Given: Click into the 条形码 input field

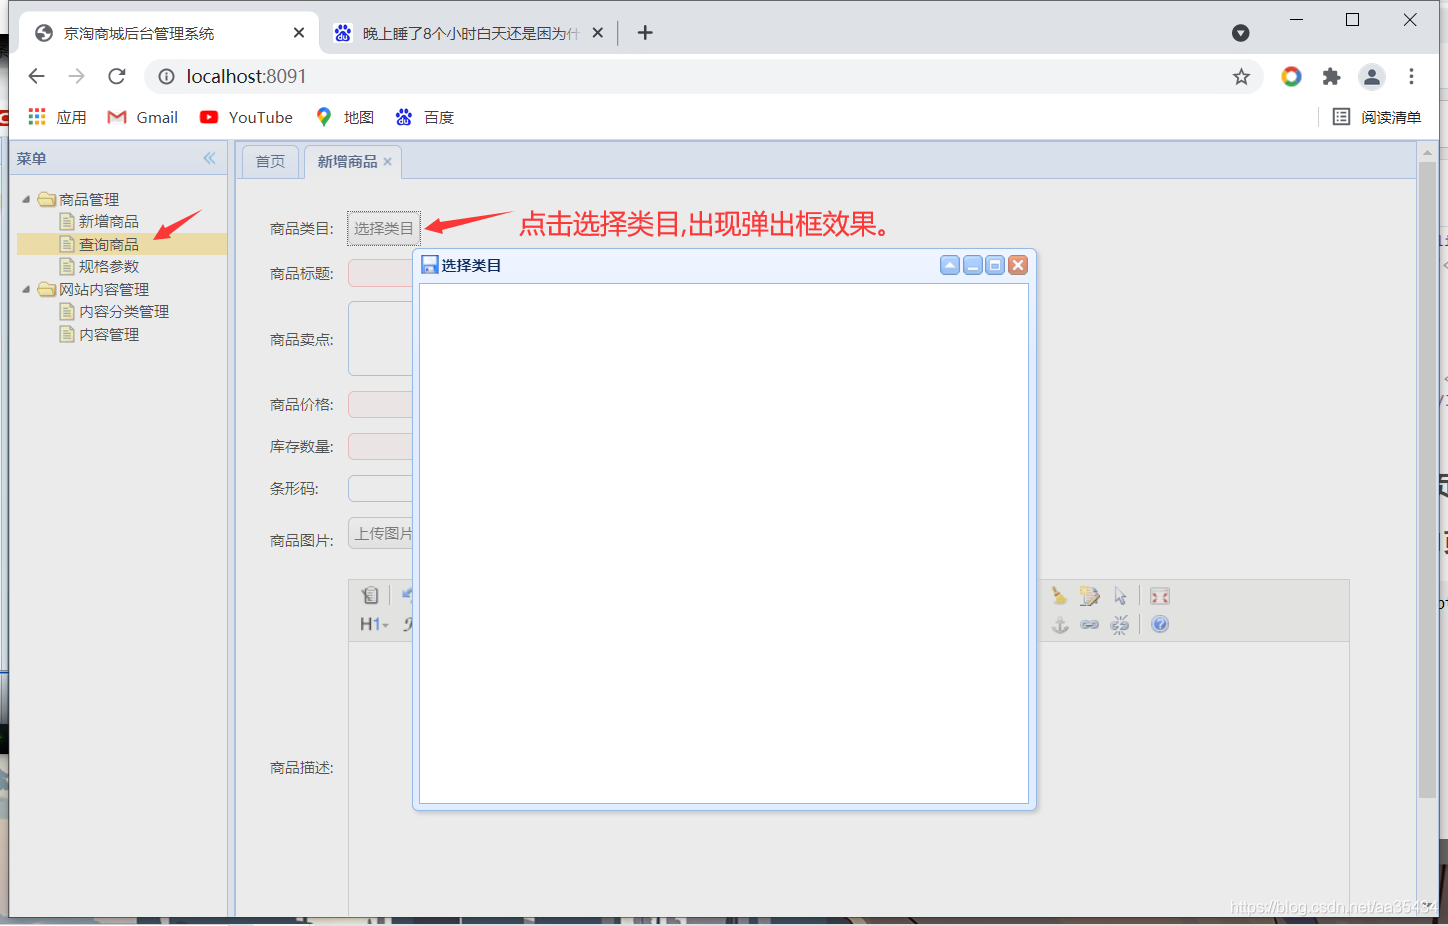Looking at the screenshot, I should click(380, 488).
